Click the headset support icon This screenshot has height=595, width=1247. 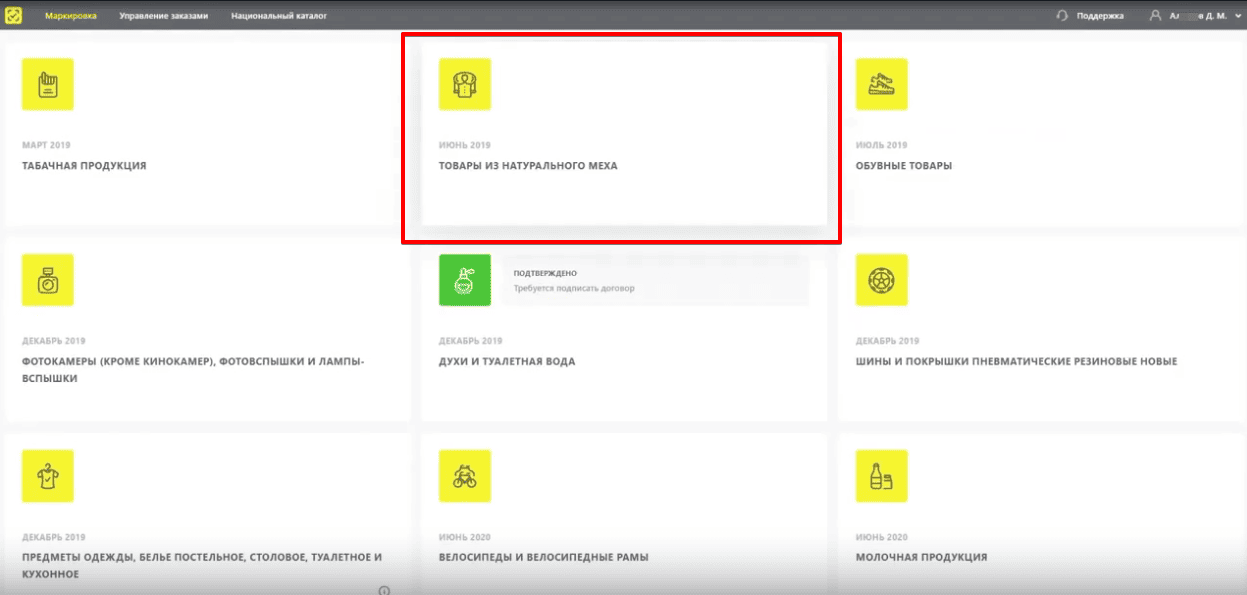click(x=1062, y=16)
